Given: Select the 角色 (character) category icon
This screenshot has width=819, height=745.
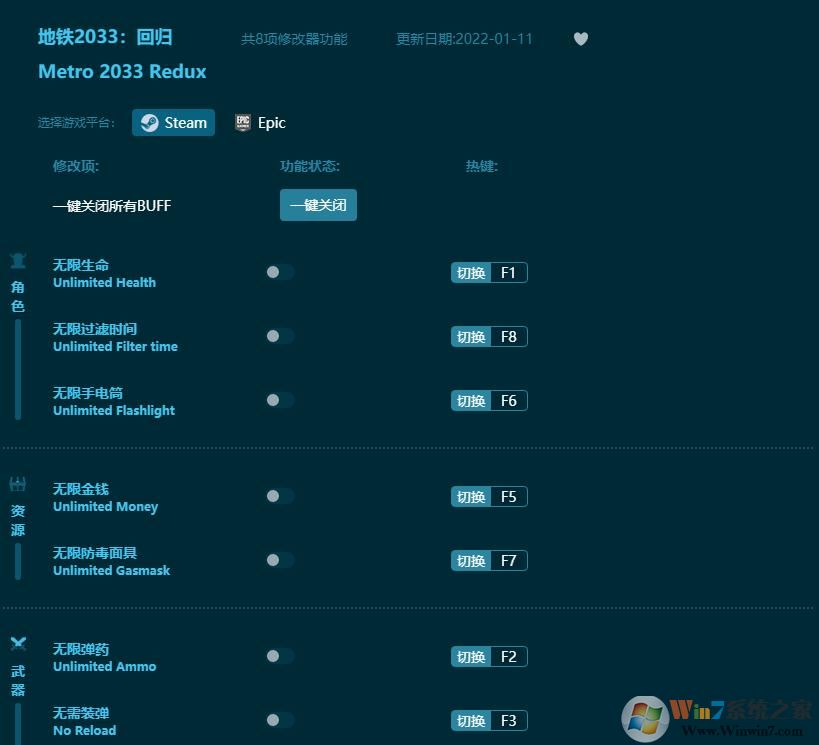Looking at the screenshot, I should point(17,259).
